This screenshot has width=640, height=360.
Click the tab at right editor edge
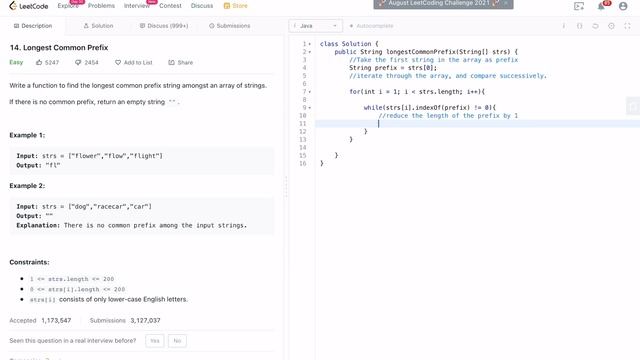633,107
